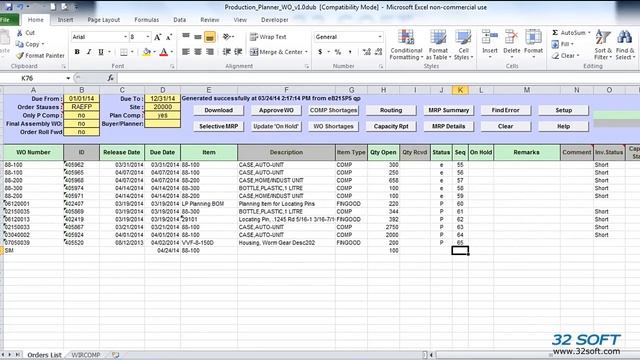Open the Arial font name dropdown
This screenshot has height=360, width=640.
click(125, 37)
